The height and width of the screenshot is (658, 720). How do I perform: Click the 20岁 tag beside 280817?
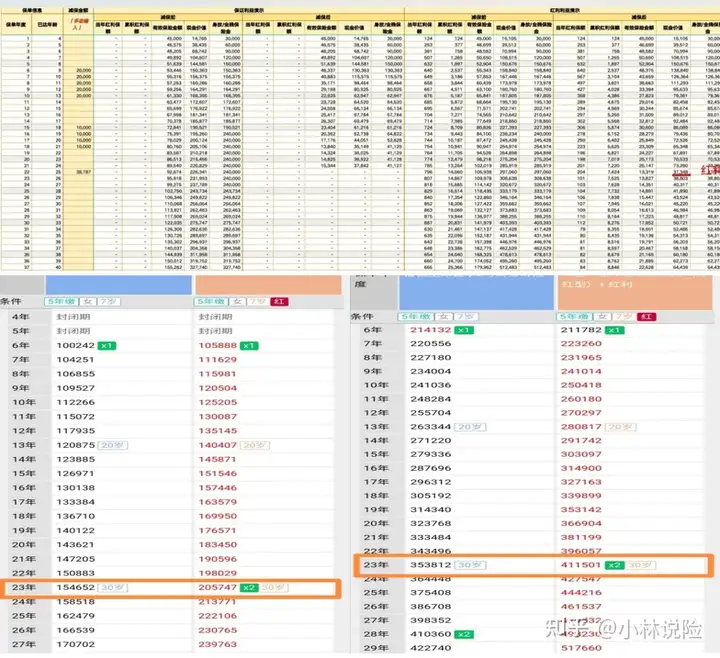click(x=620, y=427)
